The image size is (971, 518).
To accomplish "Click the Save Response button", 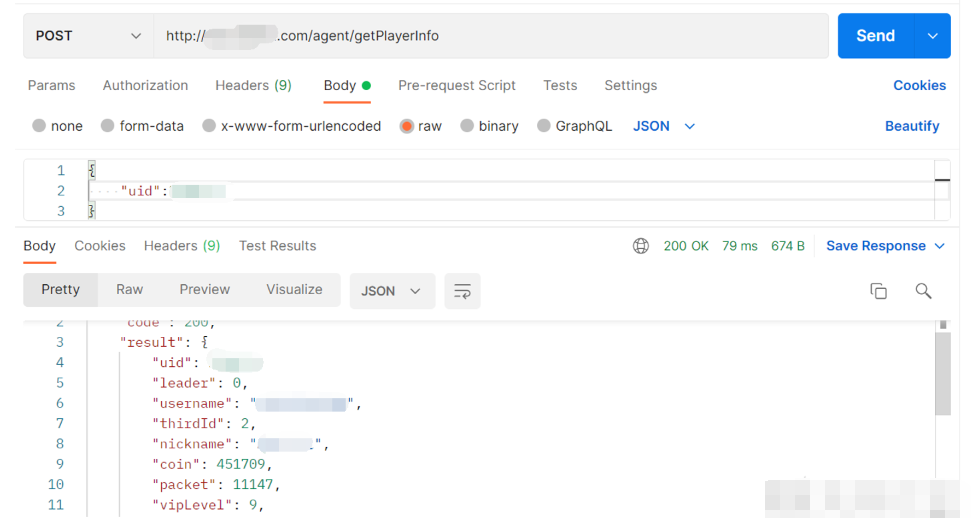I will tap(876, 246).
